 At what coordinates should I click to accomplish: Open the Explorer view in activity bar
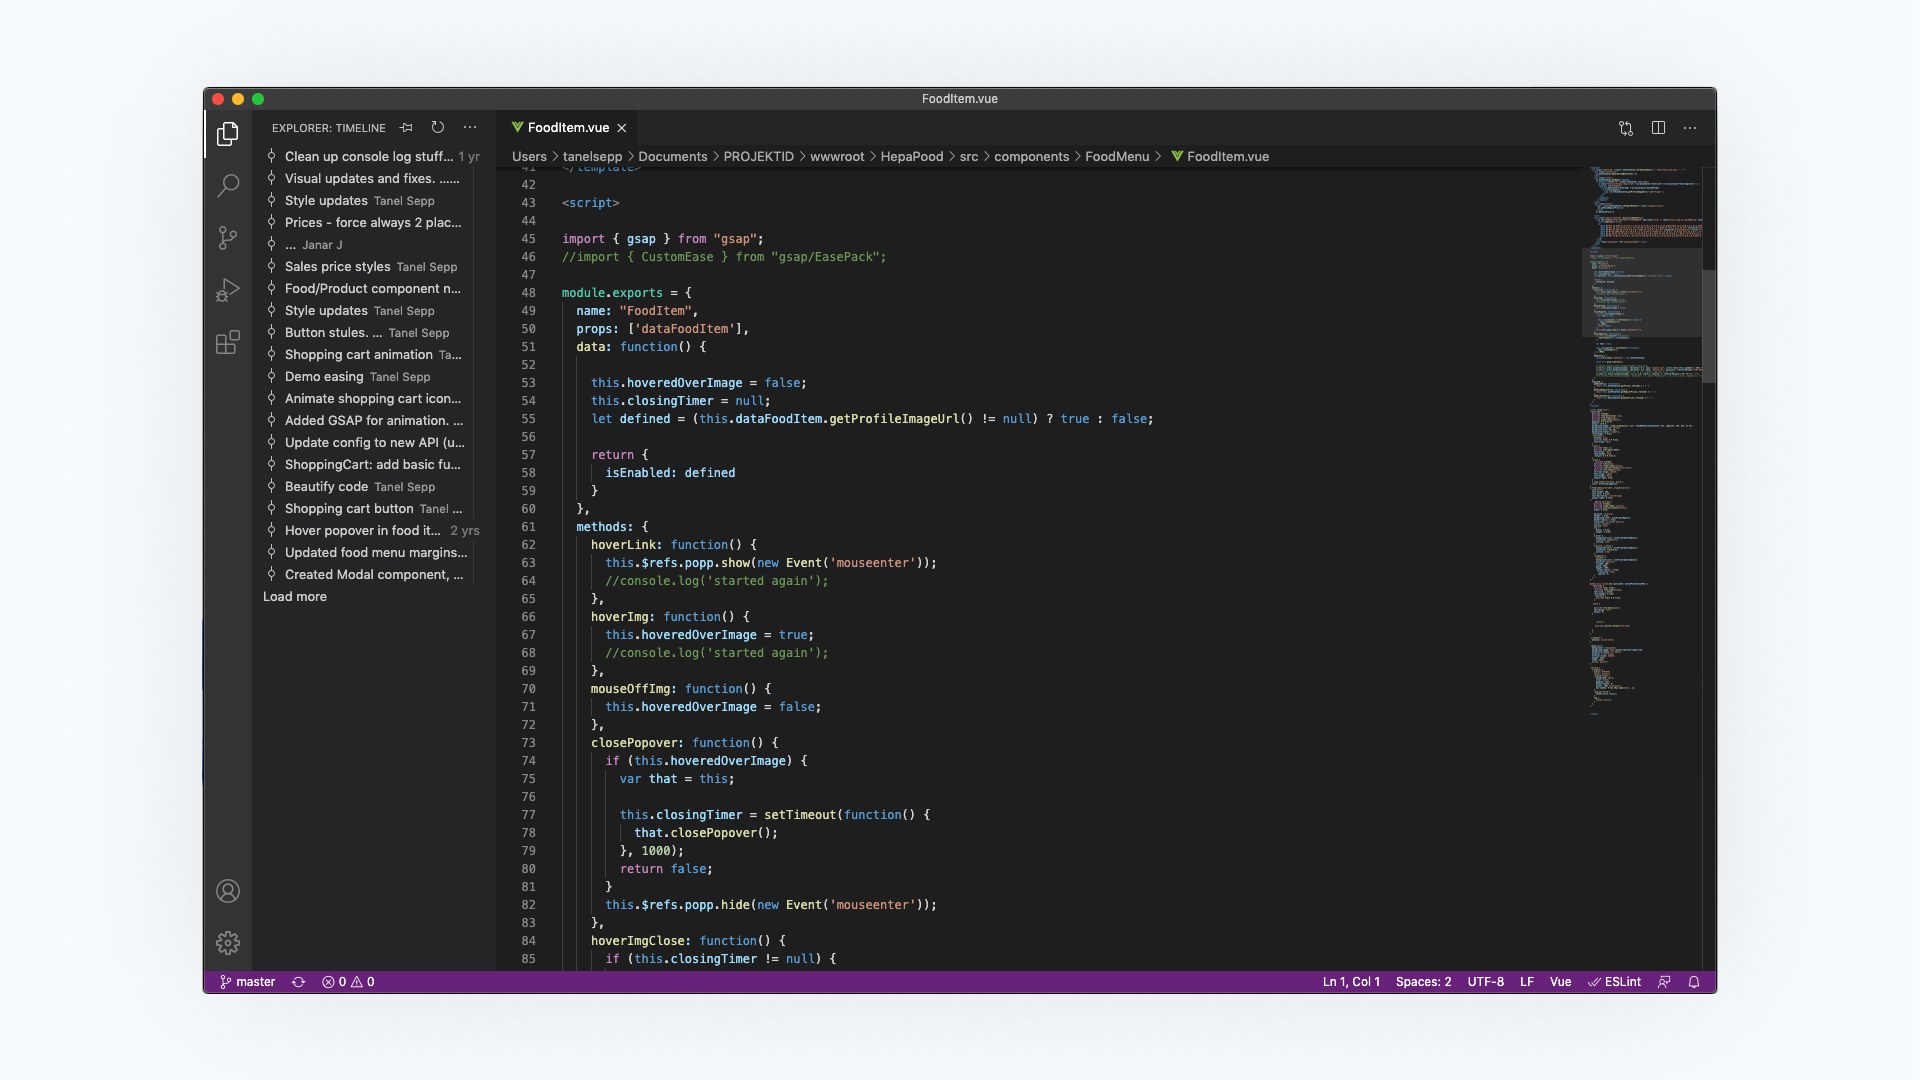point(228,133)
